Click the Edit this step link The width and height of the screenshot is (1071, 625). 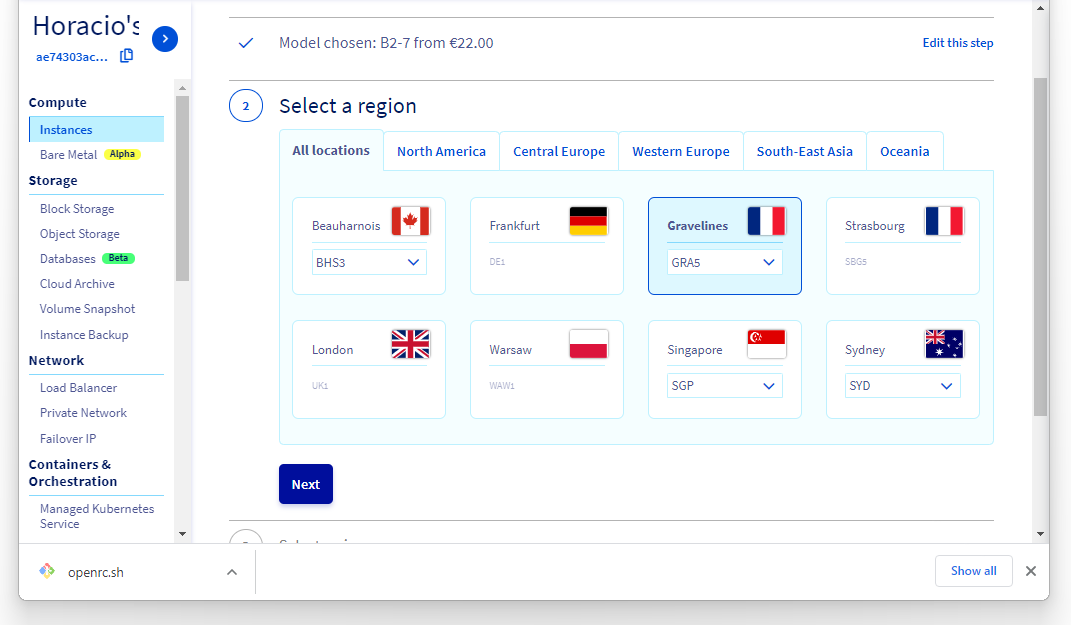[957, 43]
